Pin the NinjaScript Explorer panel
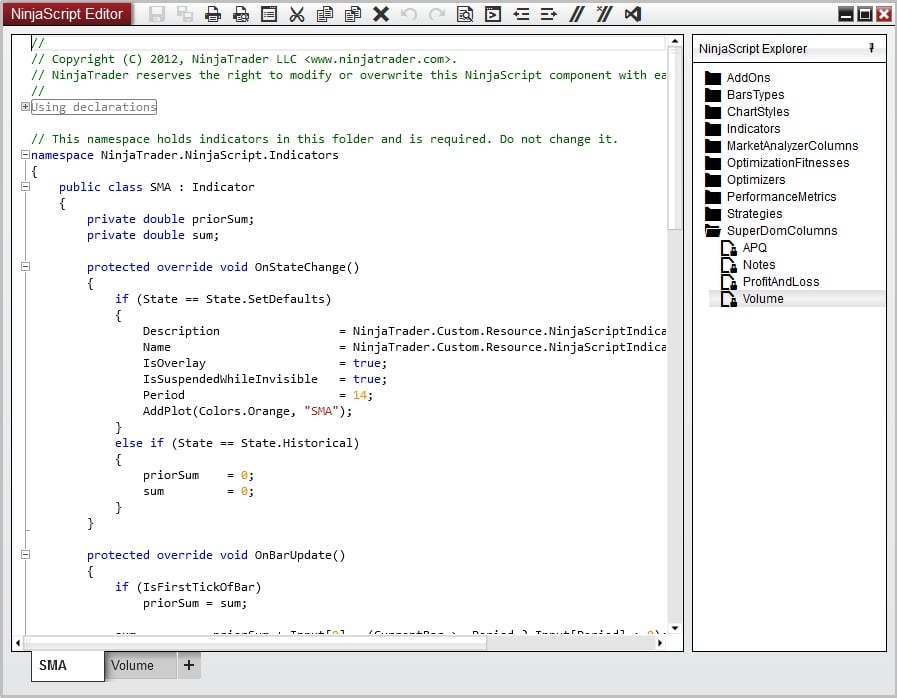Image resolution: width=897 pixels, height=698 pixels. [x=871, y=48]
